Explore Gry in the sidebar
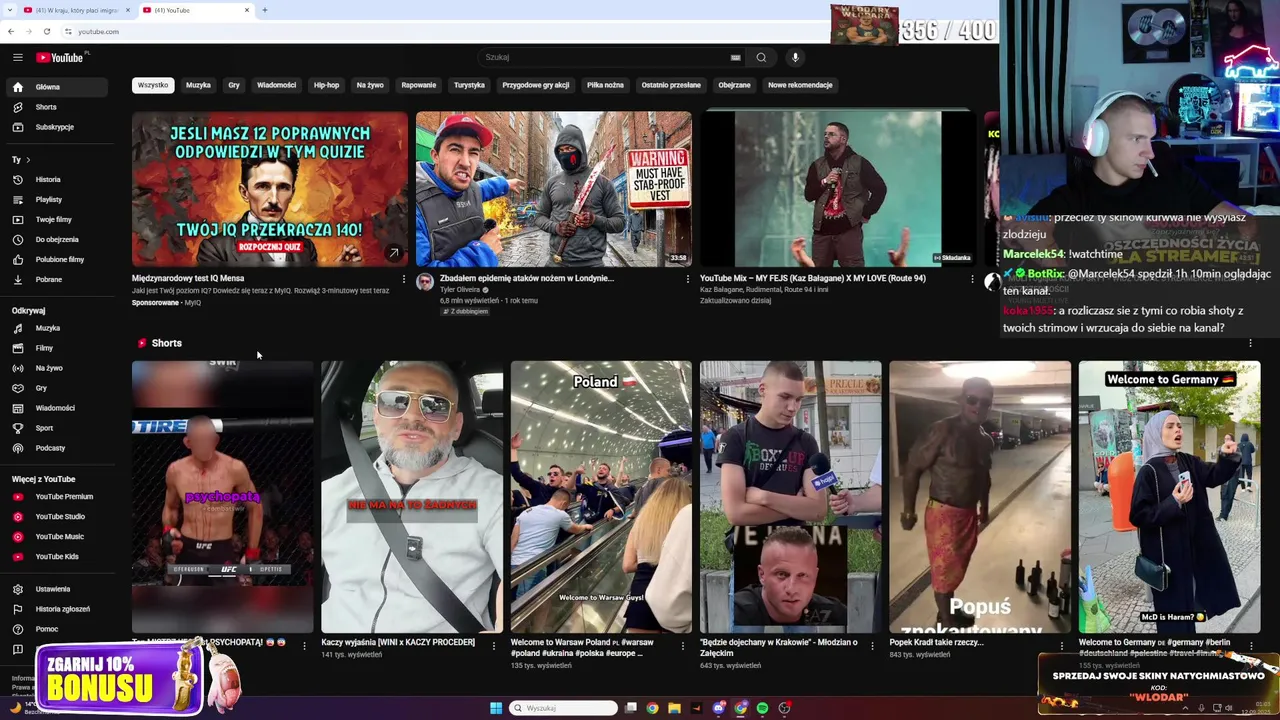This screenshot has height=720, width=1280. tap(56, 388)
